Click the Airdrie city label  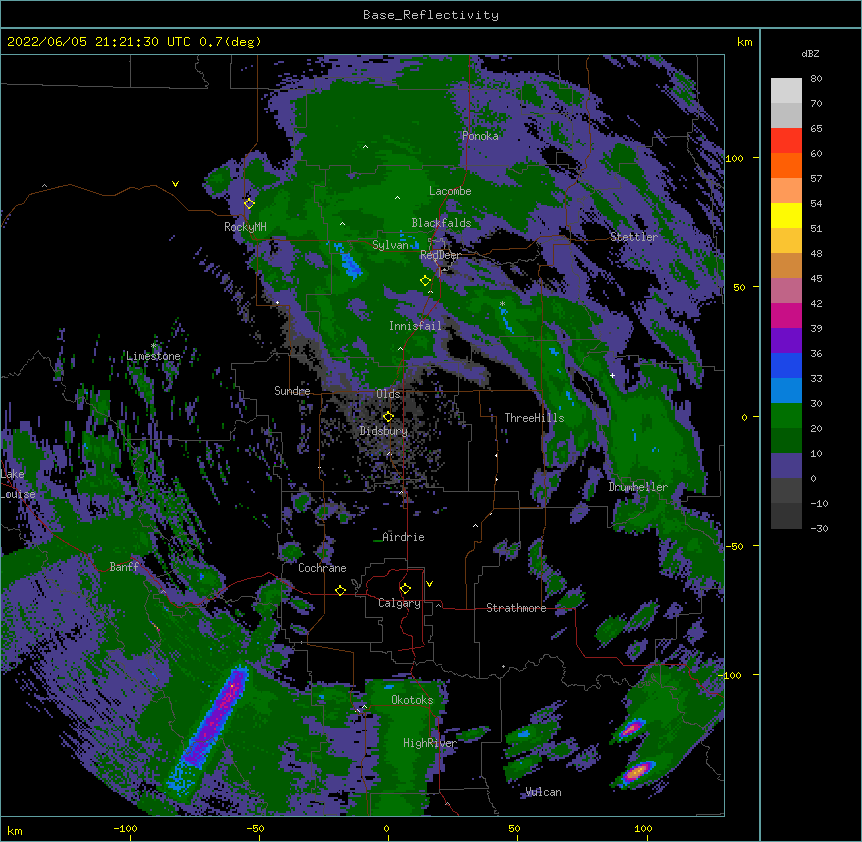(403, 537)
